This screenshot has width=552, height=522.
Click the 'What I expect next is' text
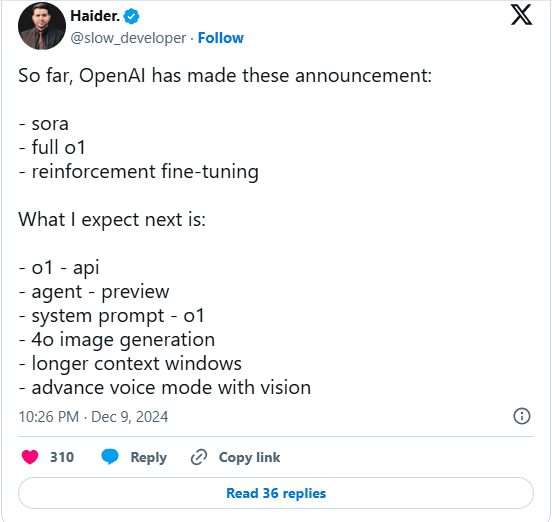pos(112,220)
